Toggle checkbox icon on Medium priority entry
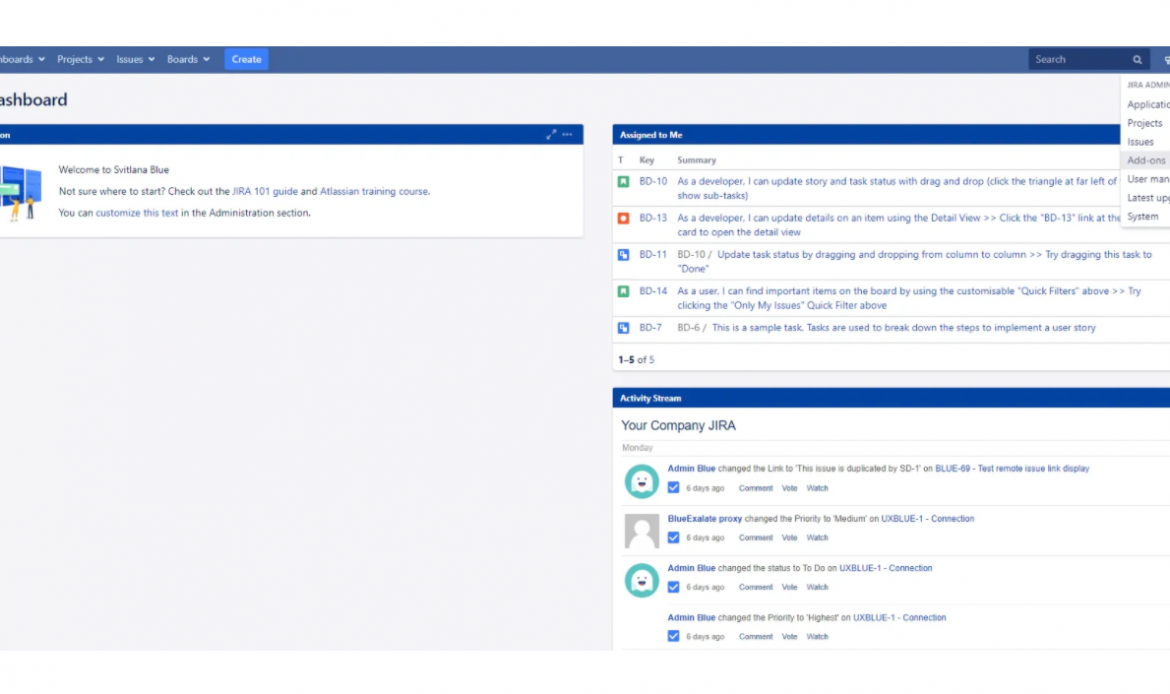1170x694 pixels. [673, 537]
